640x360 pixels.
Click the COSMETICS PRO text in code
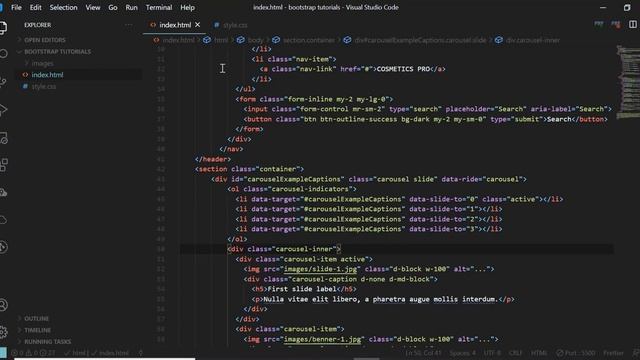[x=403, y=69]
